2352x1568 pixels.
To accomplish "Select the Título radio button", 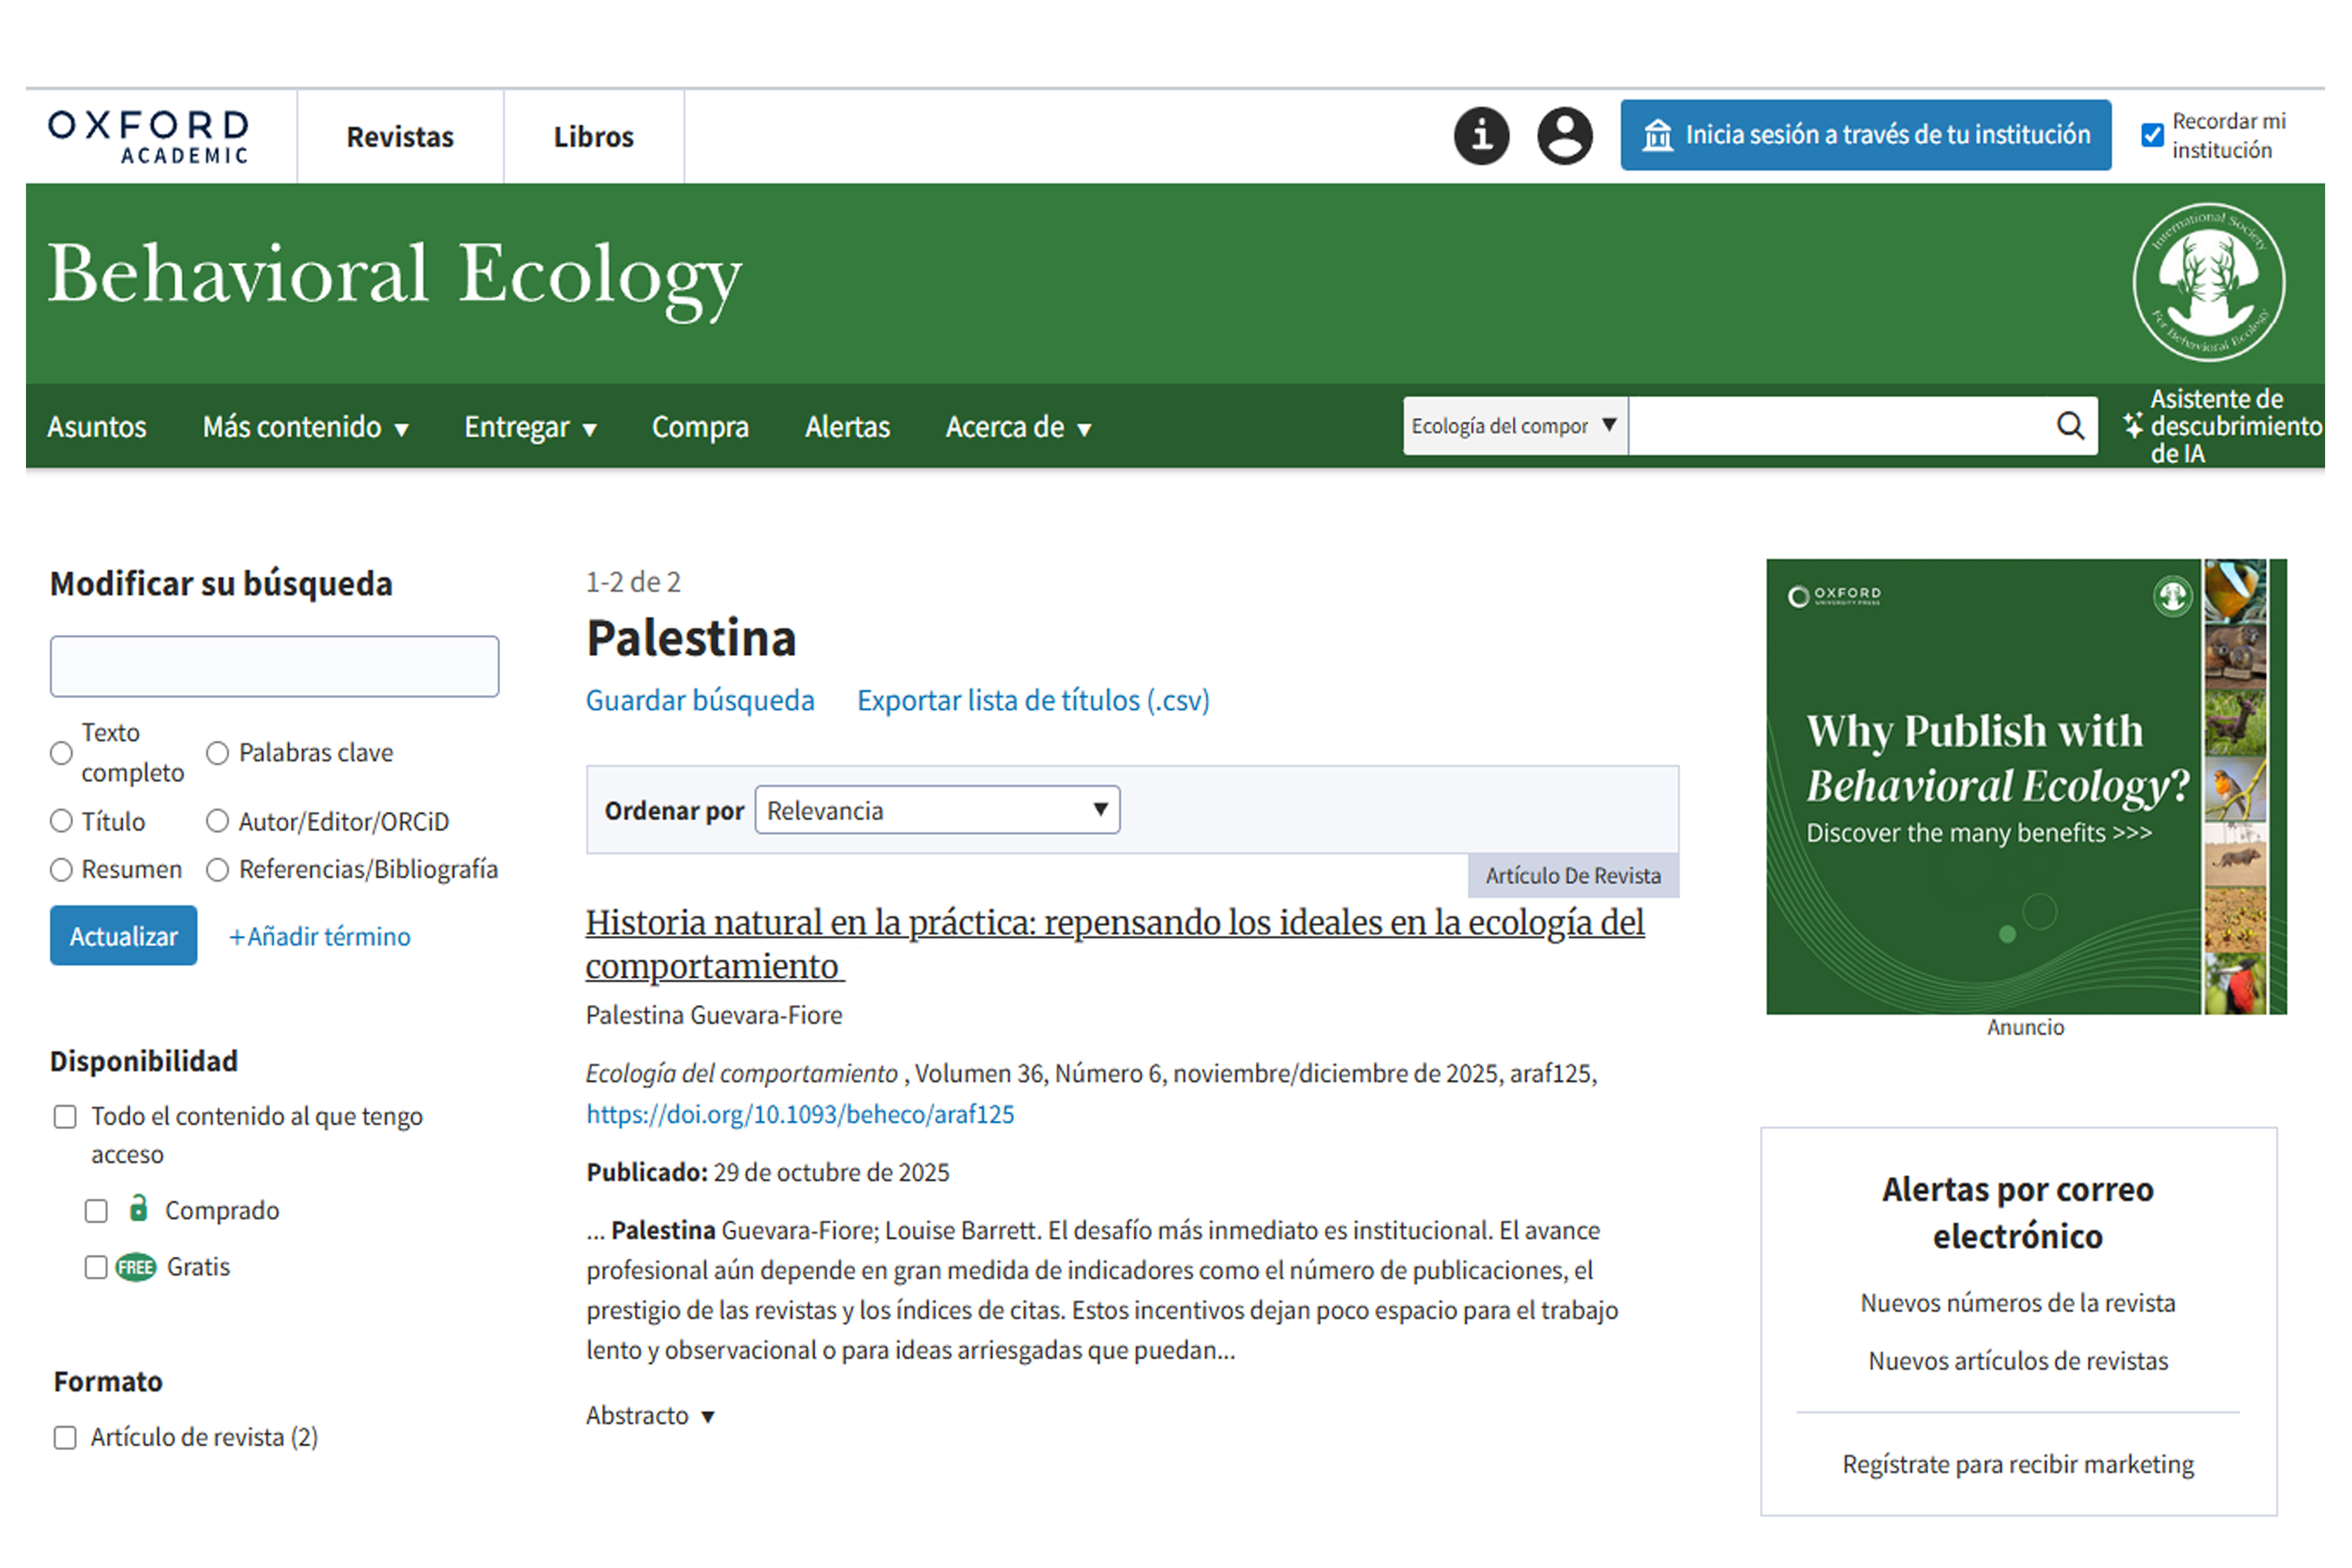I will pyautogui.click(x=62, y=821).
